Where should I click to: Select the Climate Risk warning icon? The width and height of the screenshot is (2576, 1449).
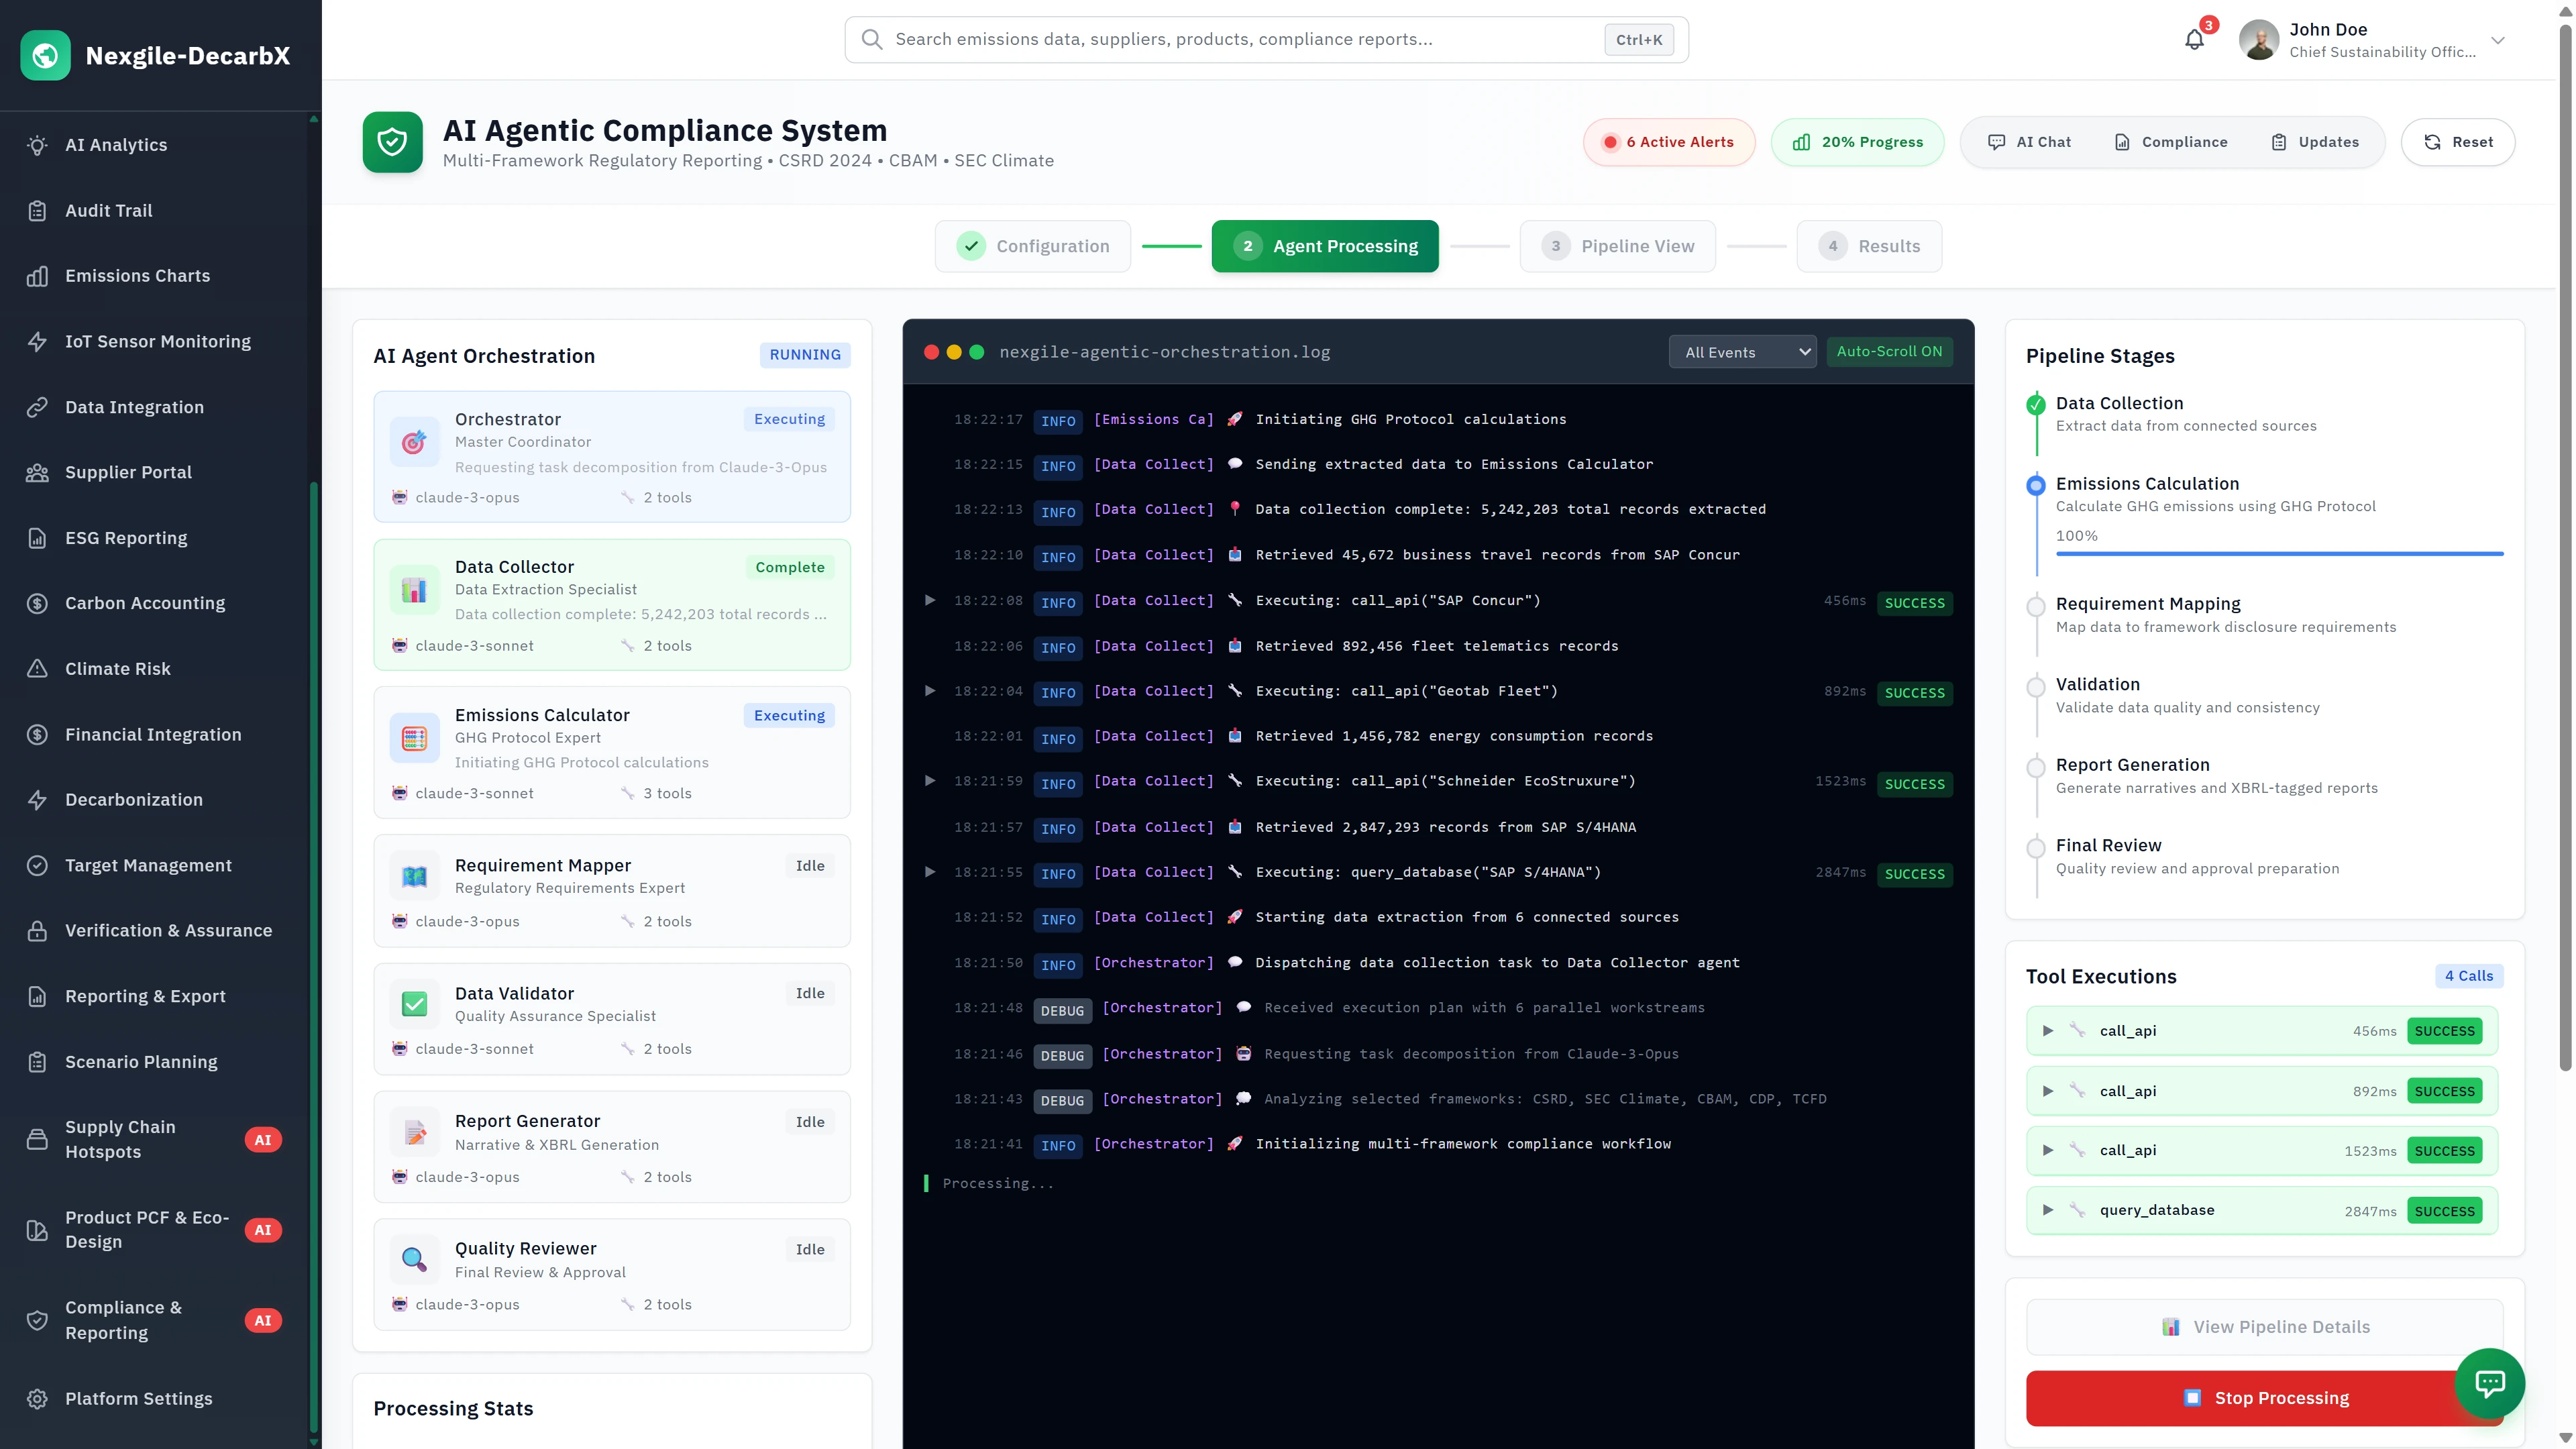(x=38, y=668)
